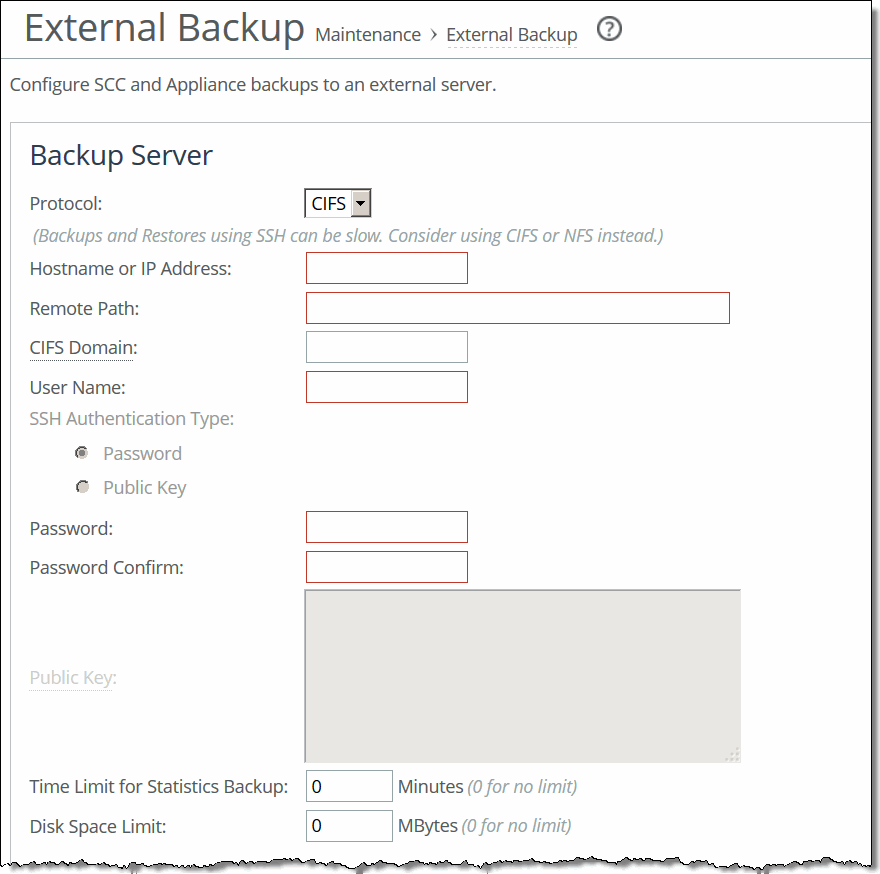Click the Password input field

pos(386,526)
